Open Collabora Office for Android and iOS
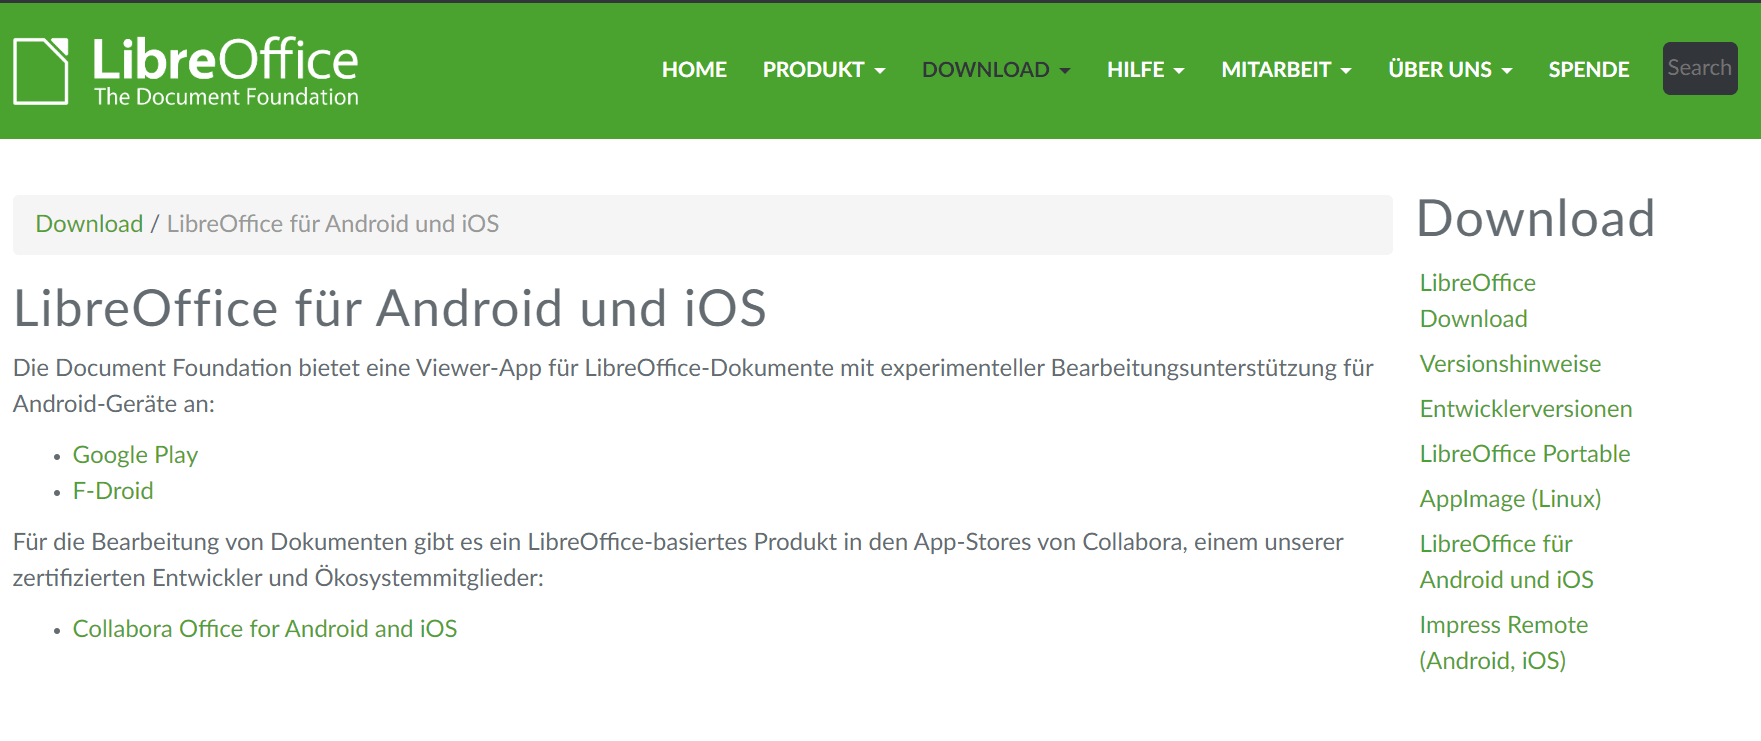Screen dimensions: 1761x741 (265, 629)
